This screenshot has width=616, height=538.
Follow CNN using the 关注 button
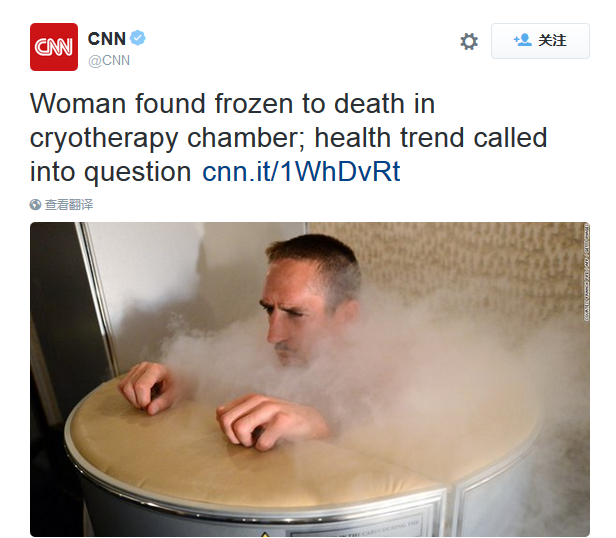(x=540, y=41)
